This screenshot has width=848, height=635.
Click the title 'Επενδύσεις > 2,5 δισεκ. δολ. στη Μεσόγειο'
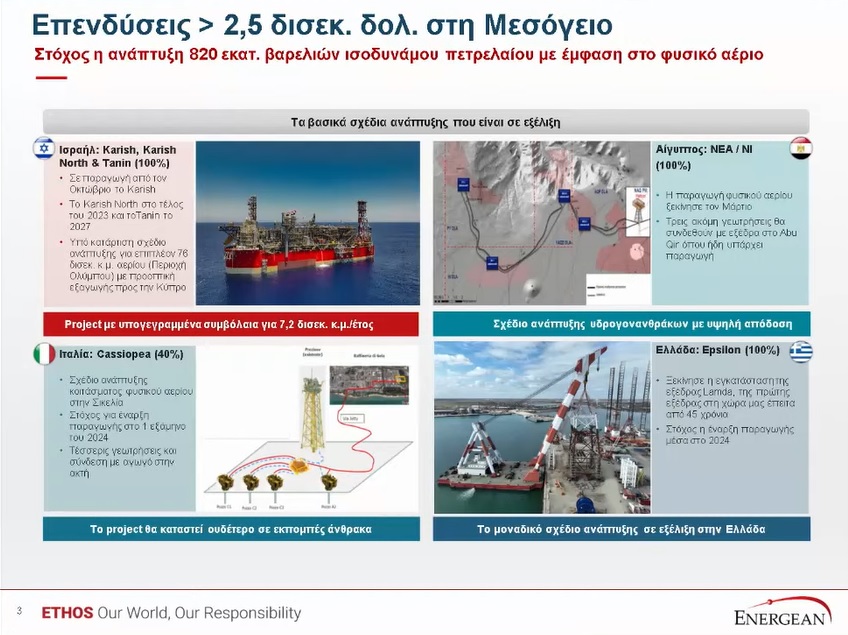coord(322,25)
